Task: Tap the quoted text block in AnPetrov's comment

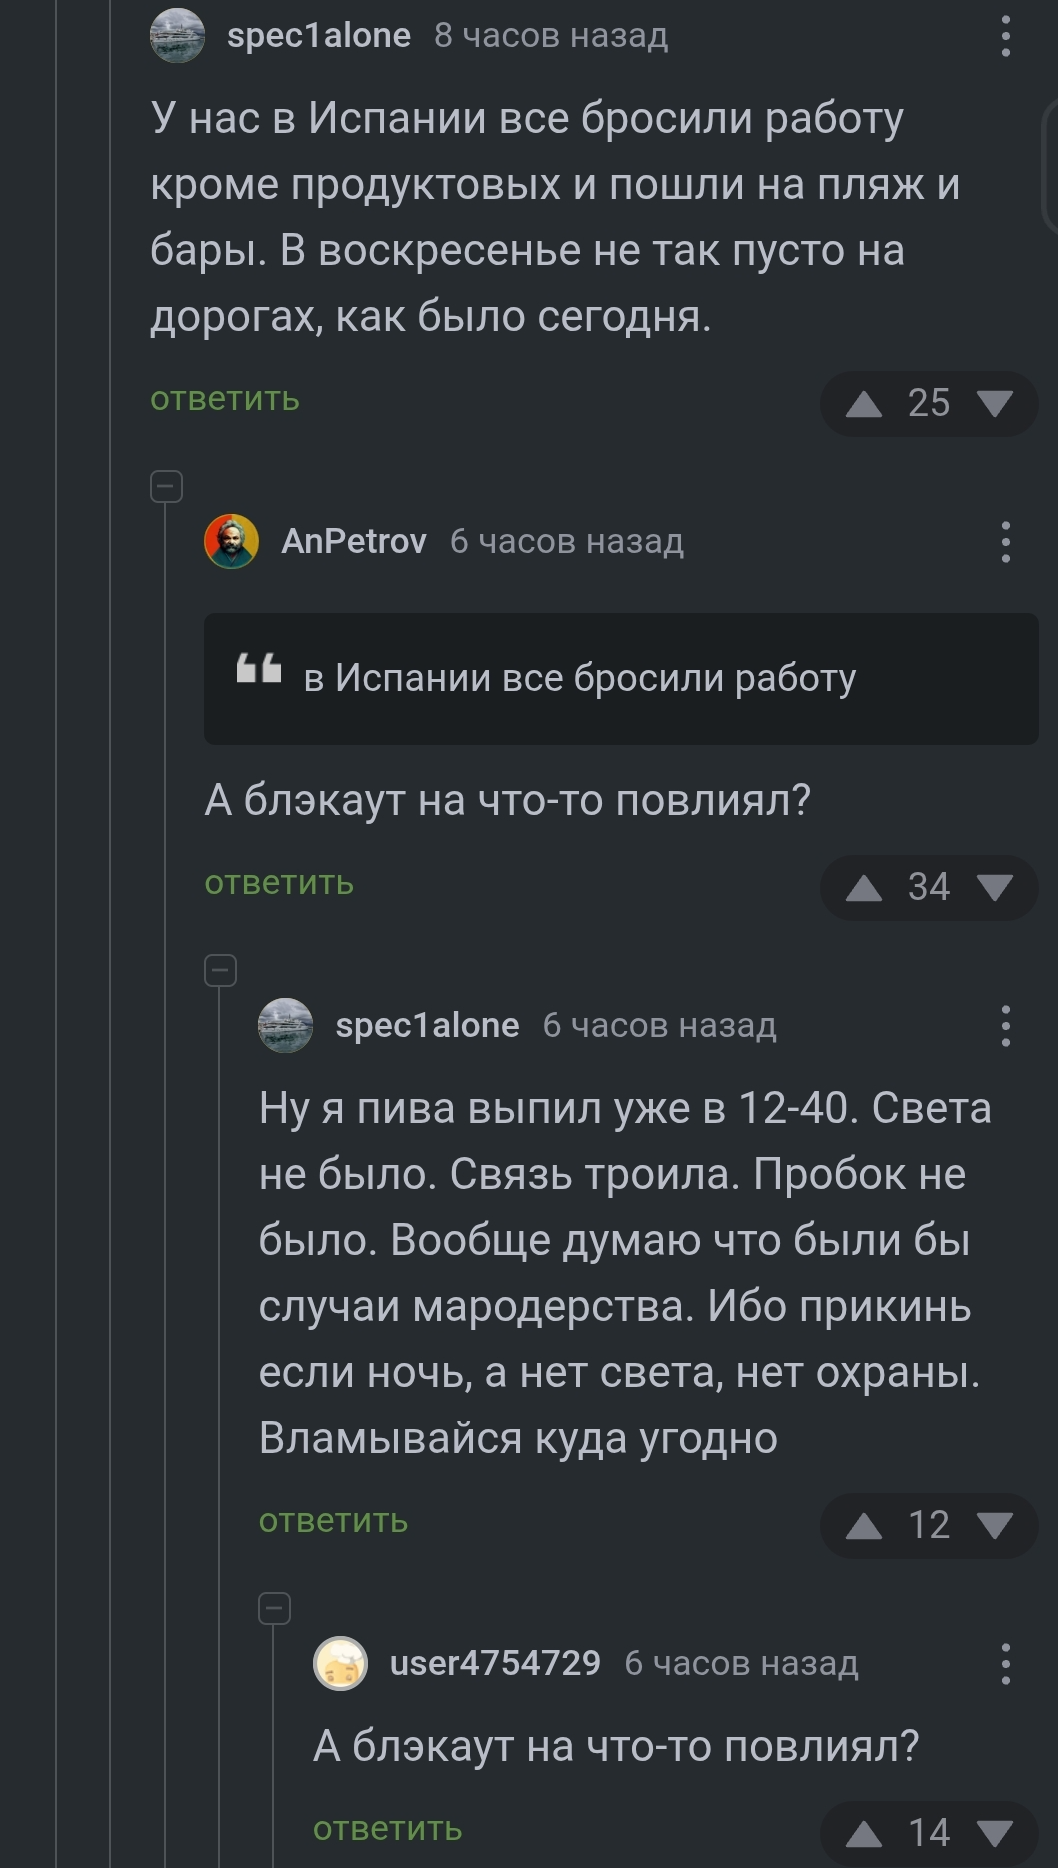Action: (621, 678)
